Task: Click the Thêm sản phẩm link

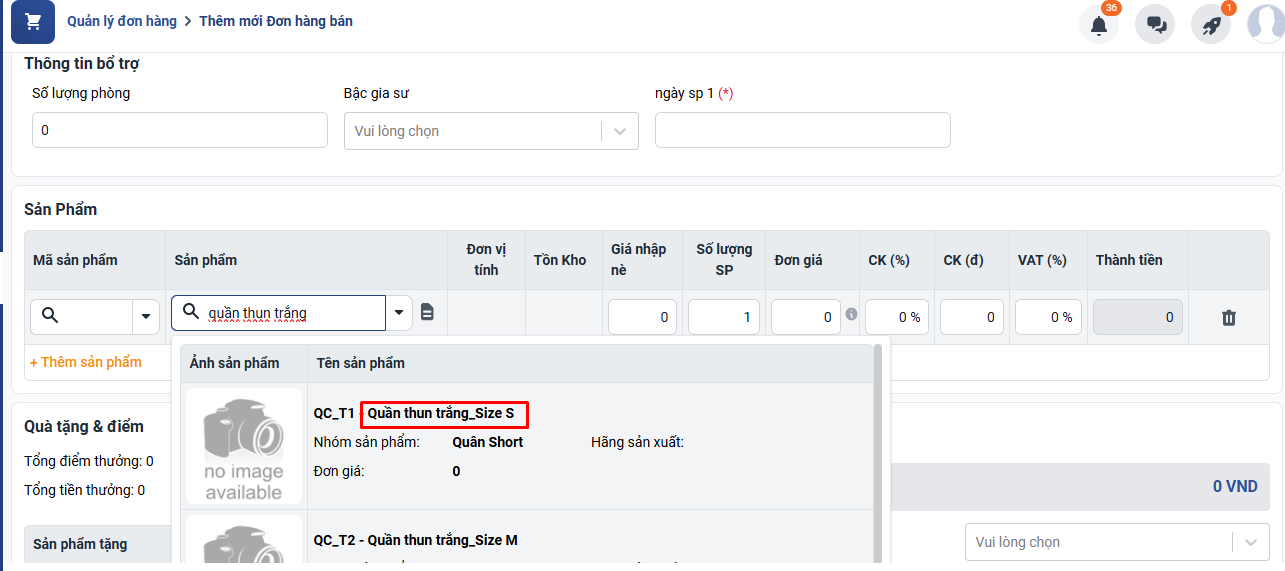Action: tap(86, 362)
